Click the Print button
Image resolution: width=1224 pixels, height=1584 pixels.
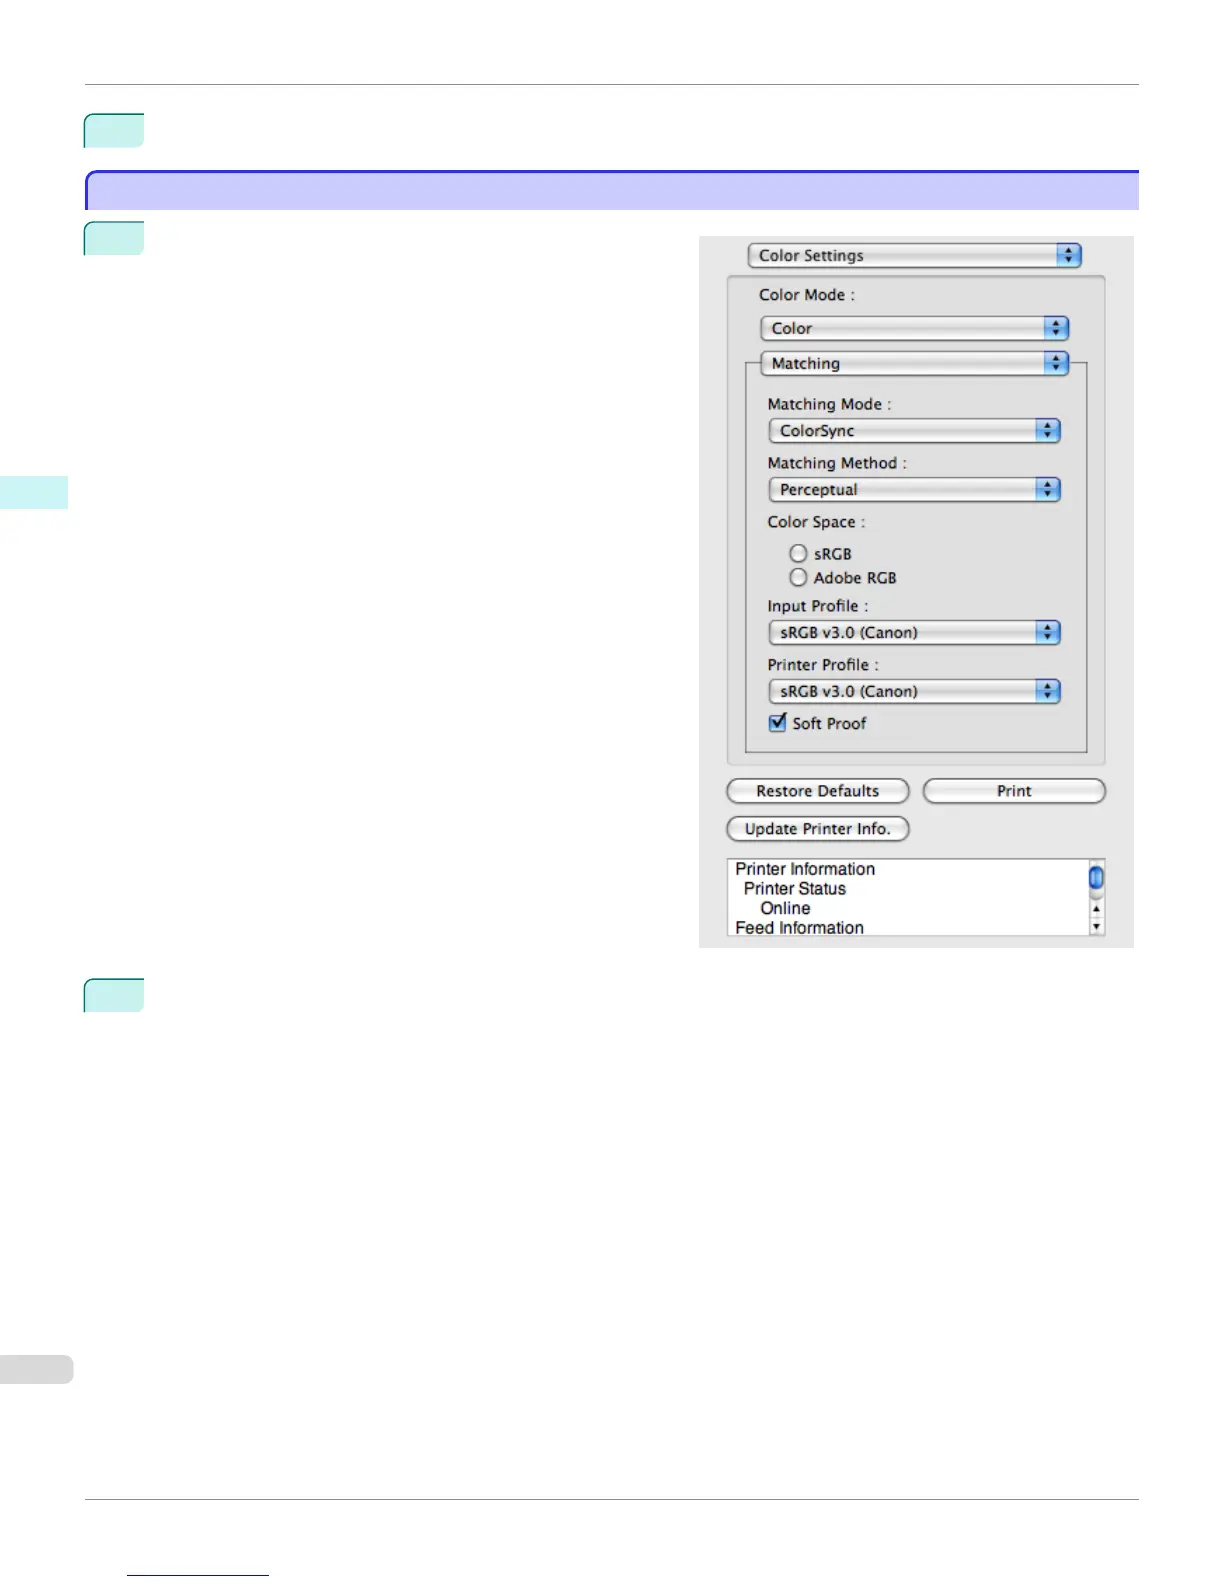(x=1014, y=791)
